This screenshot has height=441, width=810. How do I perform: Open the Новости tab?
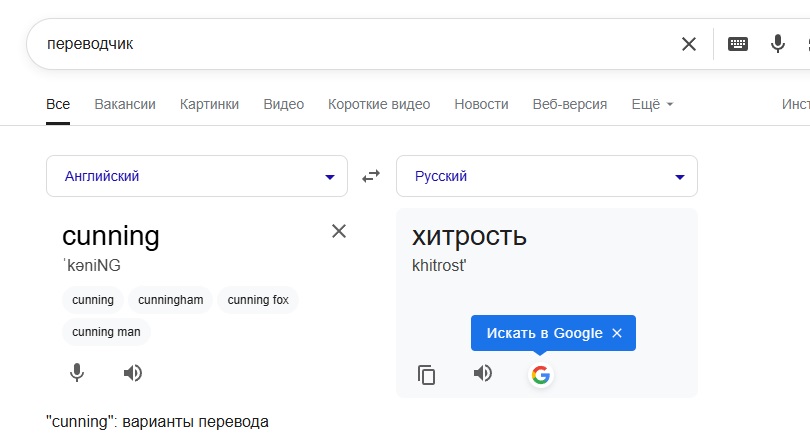click(481, 104)
